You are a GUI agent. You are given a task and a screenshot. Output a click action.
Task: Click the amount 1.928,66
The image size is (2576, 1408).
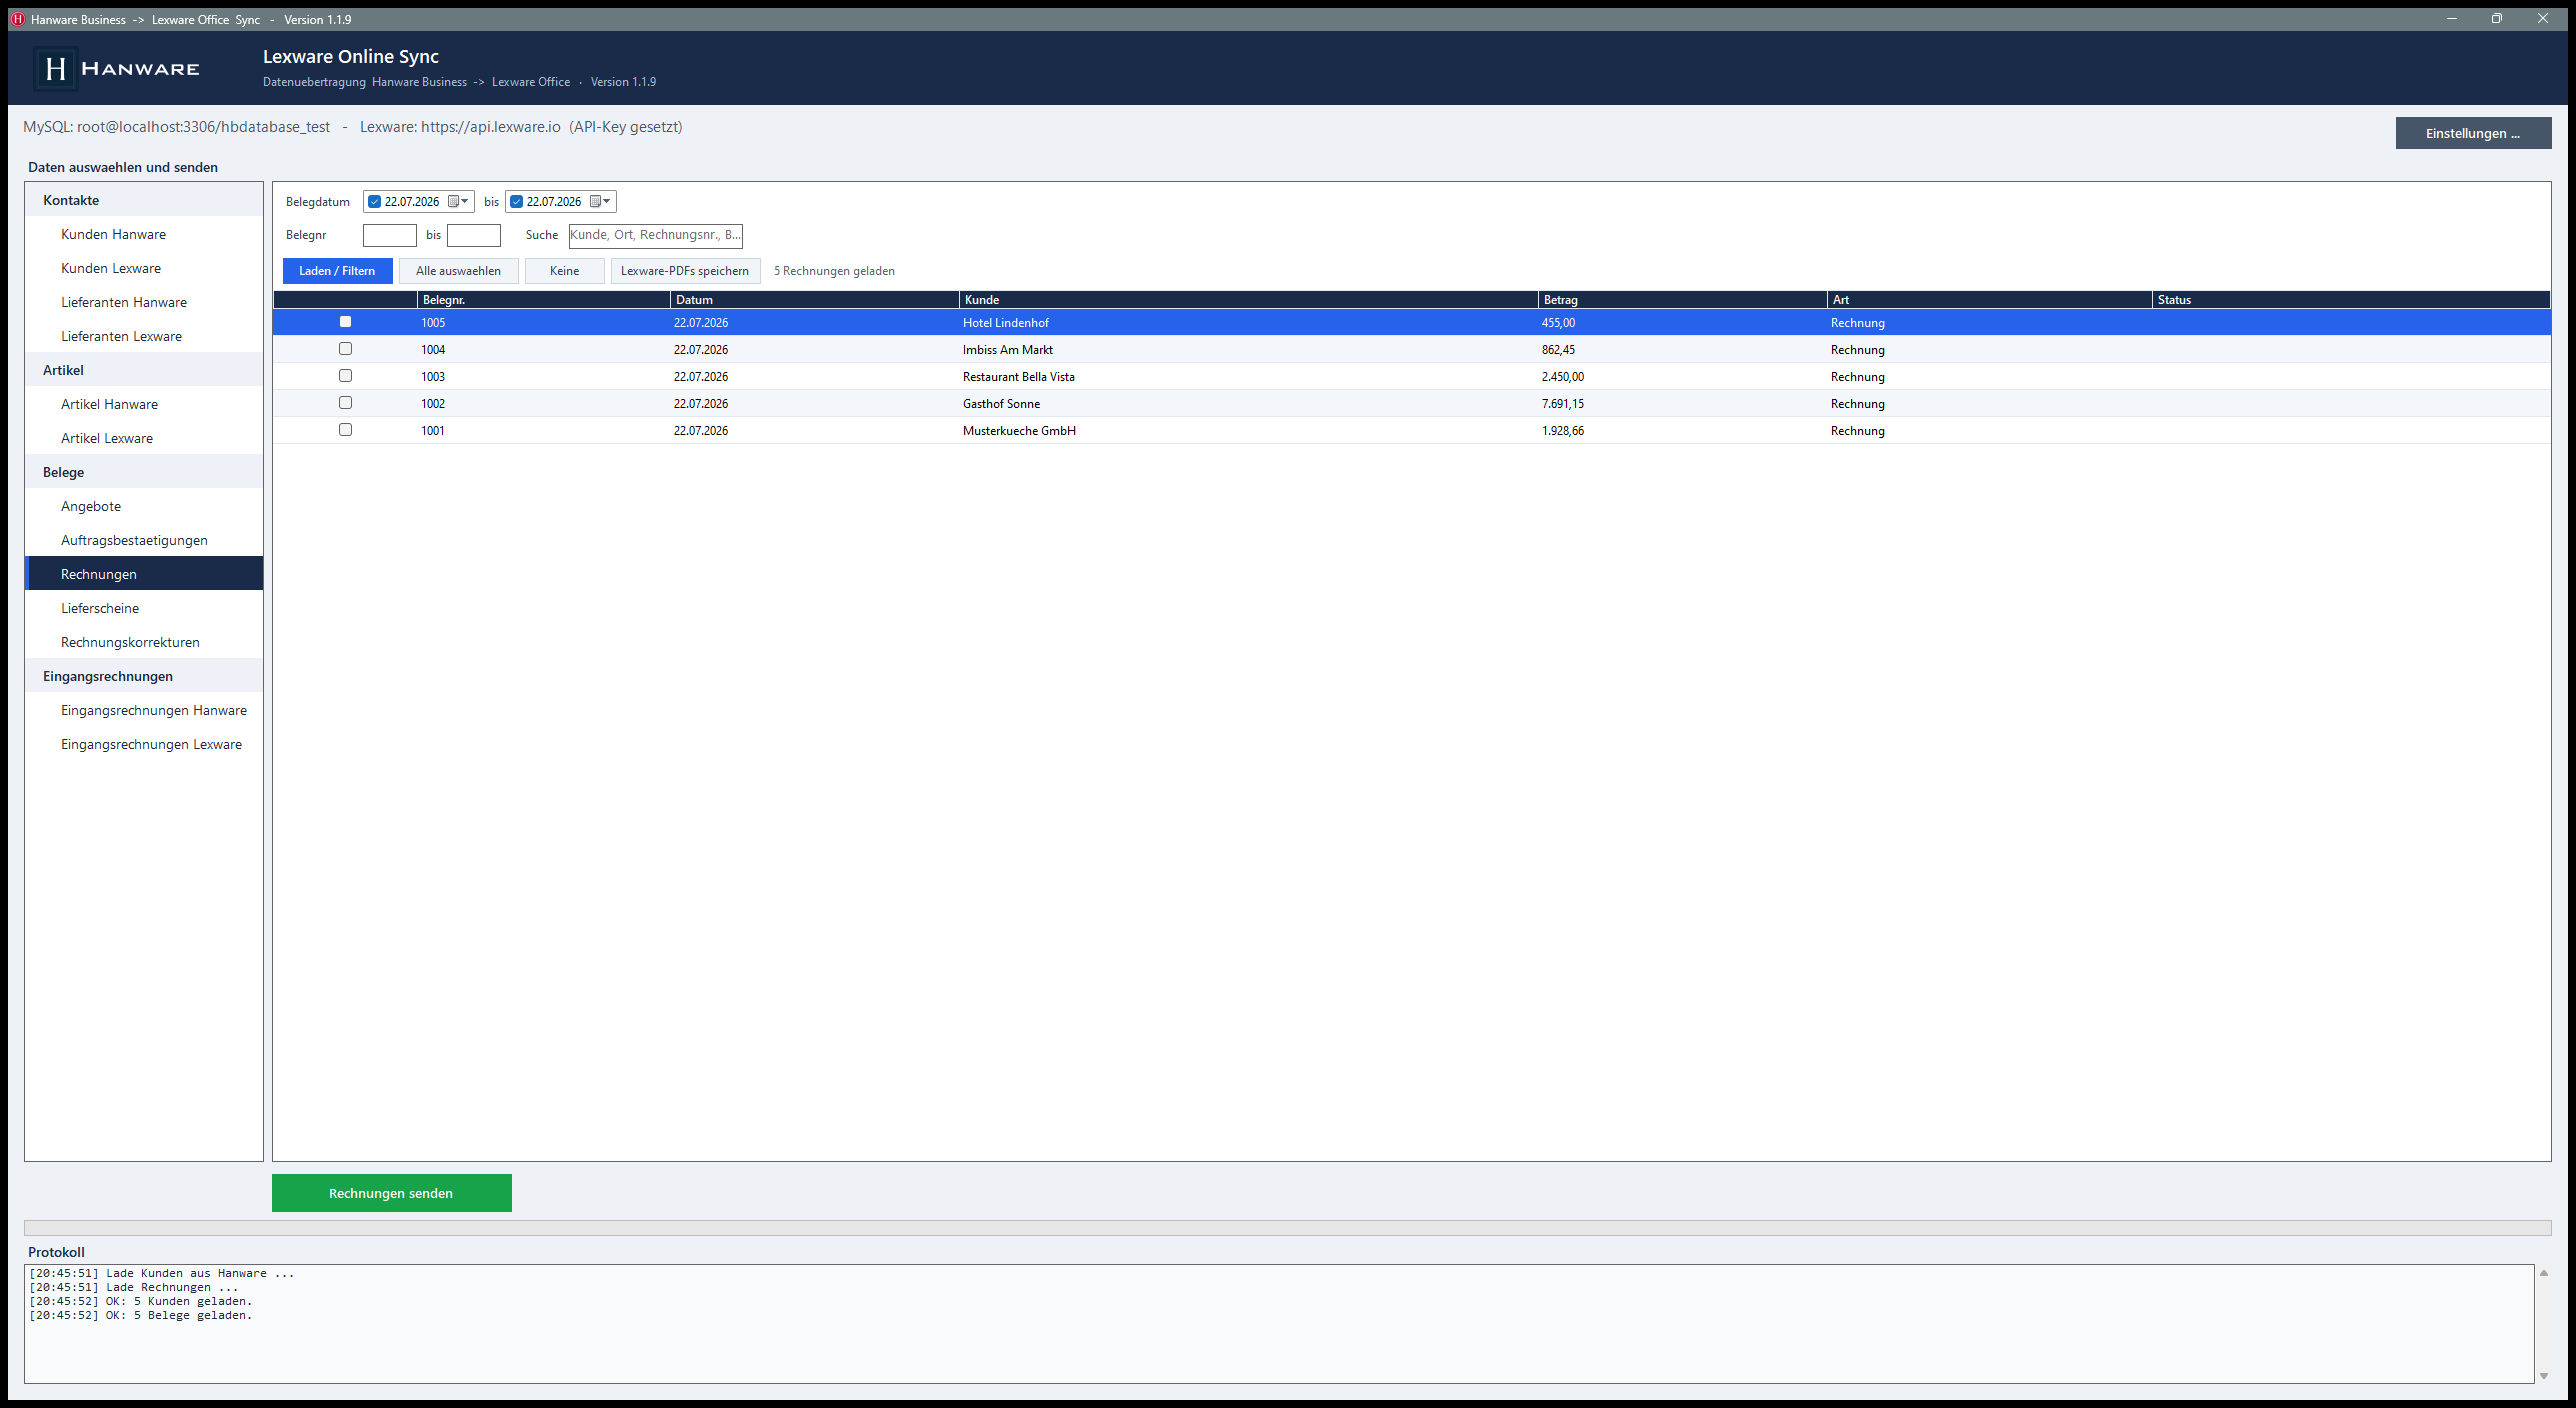click(x=1563, y=431)
